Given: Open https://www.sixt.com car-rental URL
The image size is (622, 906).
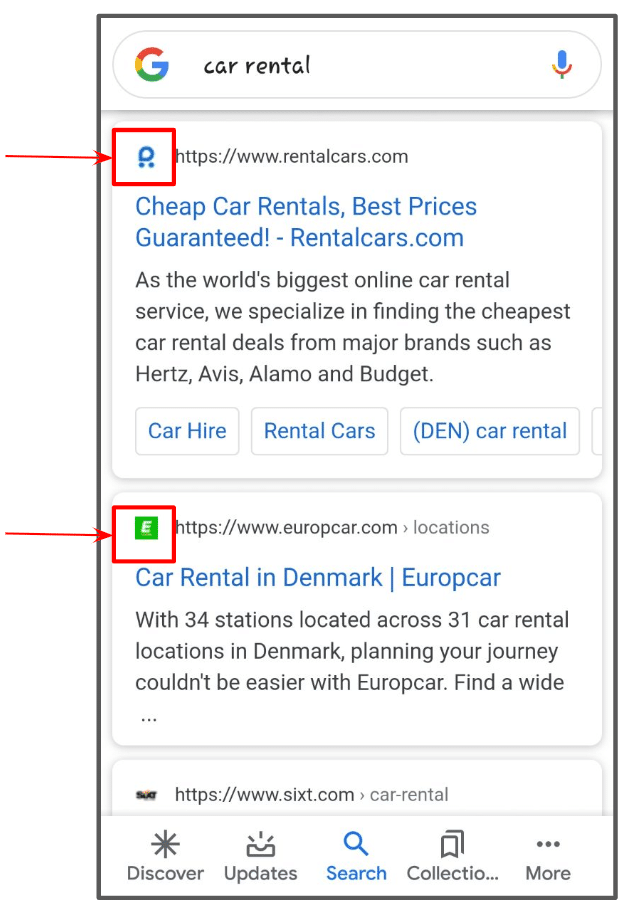Looking at the screenshot, I should [x=312, y=795].
